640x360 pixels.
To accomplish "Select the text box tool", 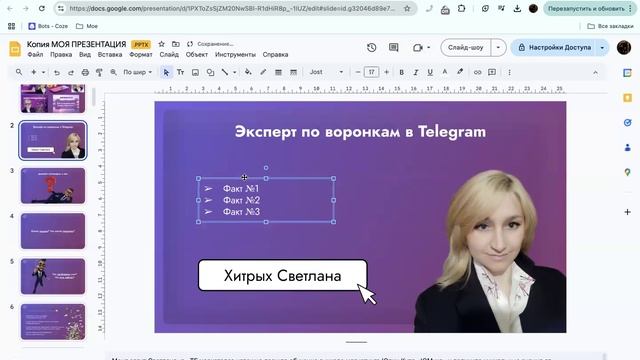I will point(180,72).
